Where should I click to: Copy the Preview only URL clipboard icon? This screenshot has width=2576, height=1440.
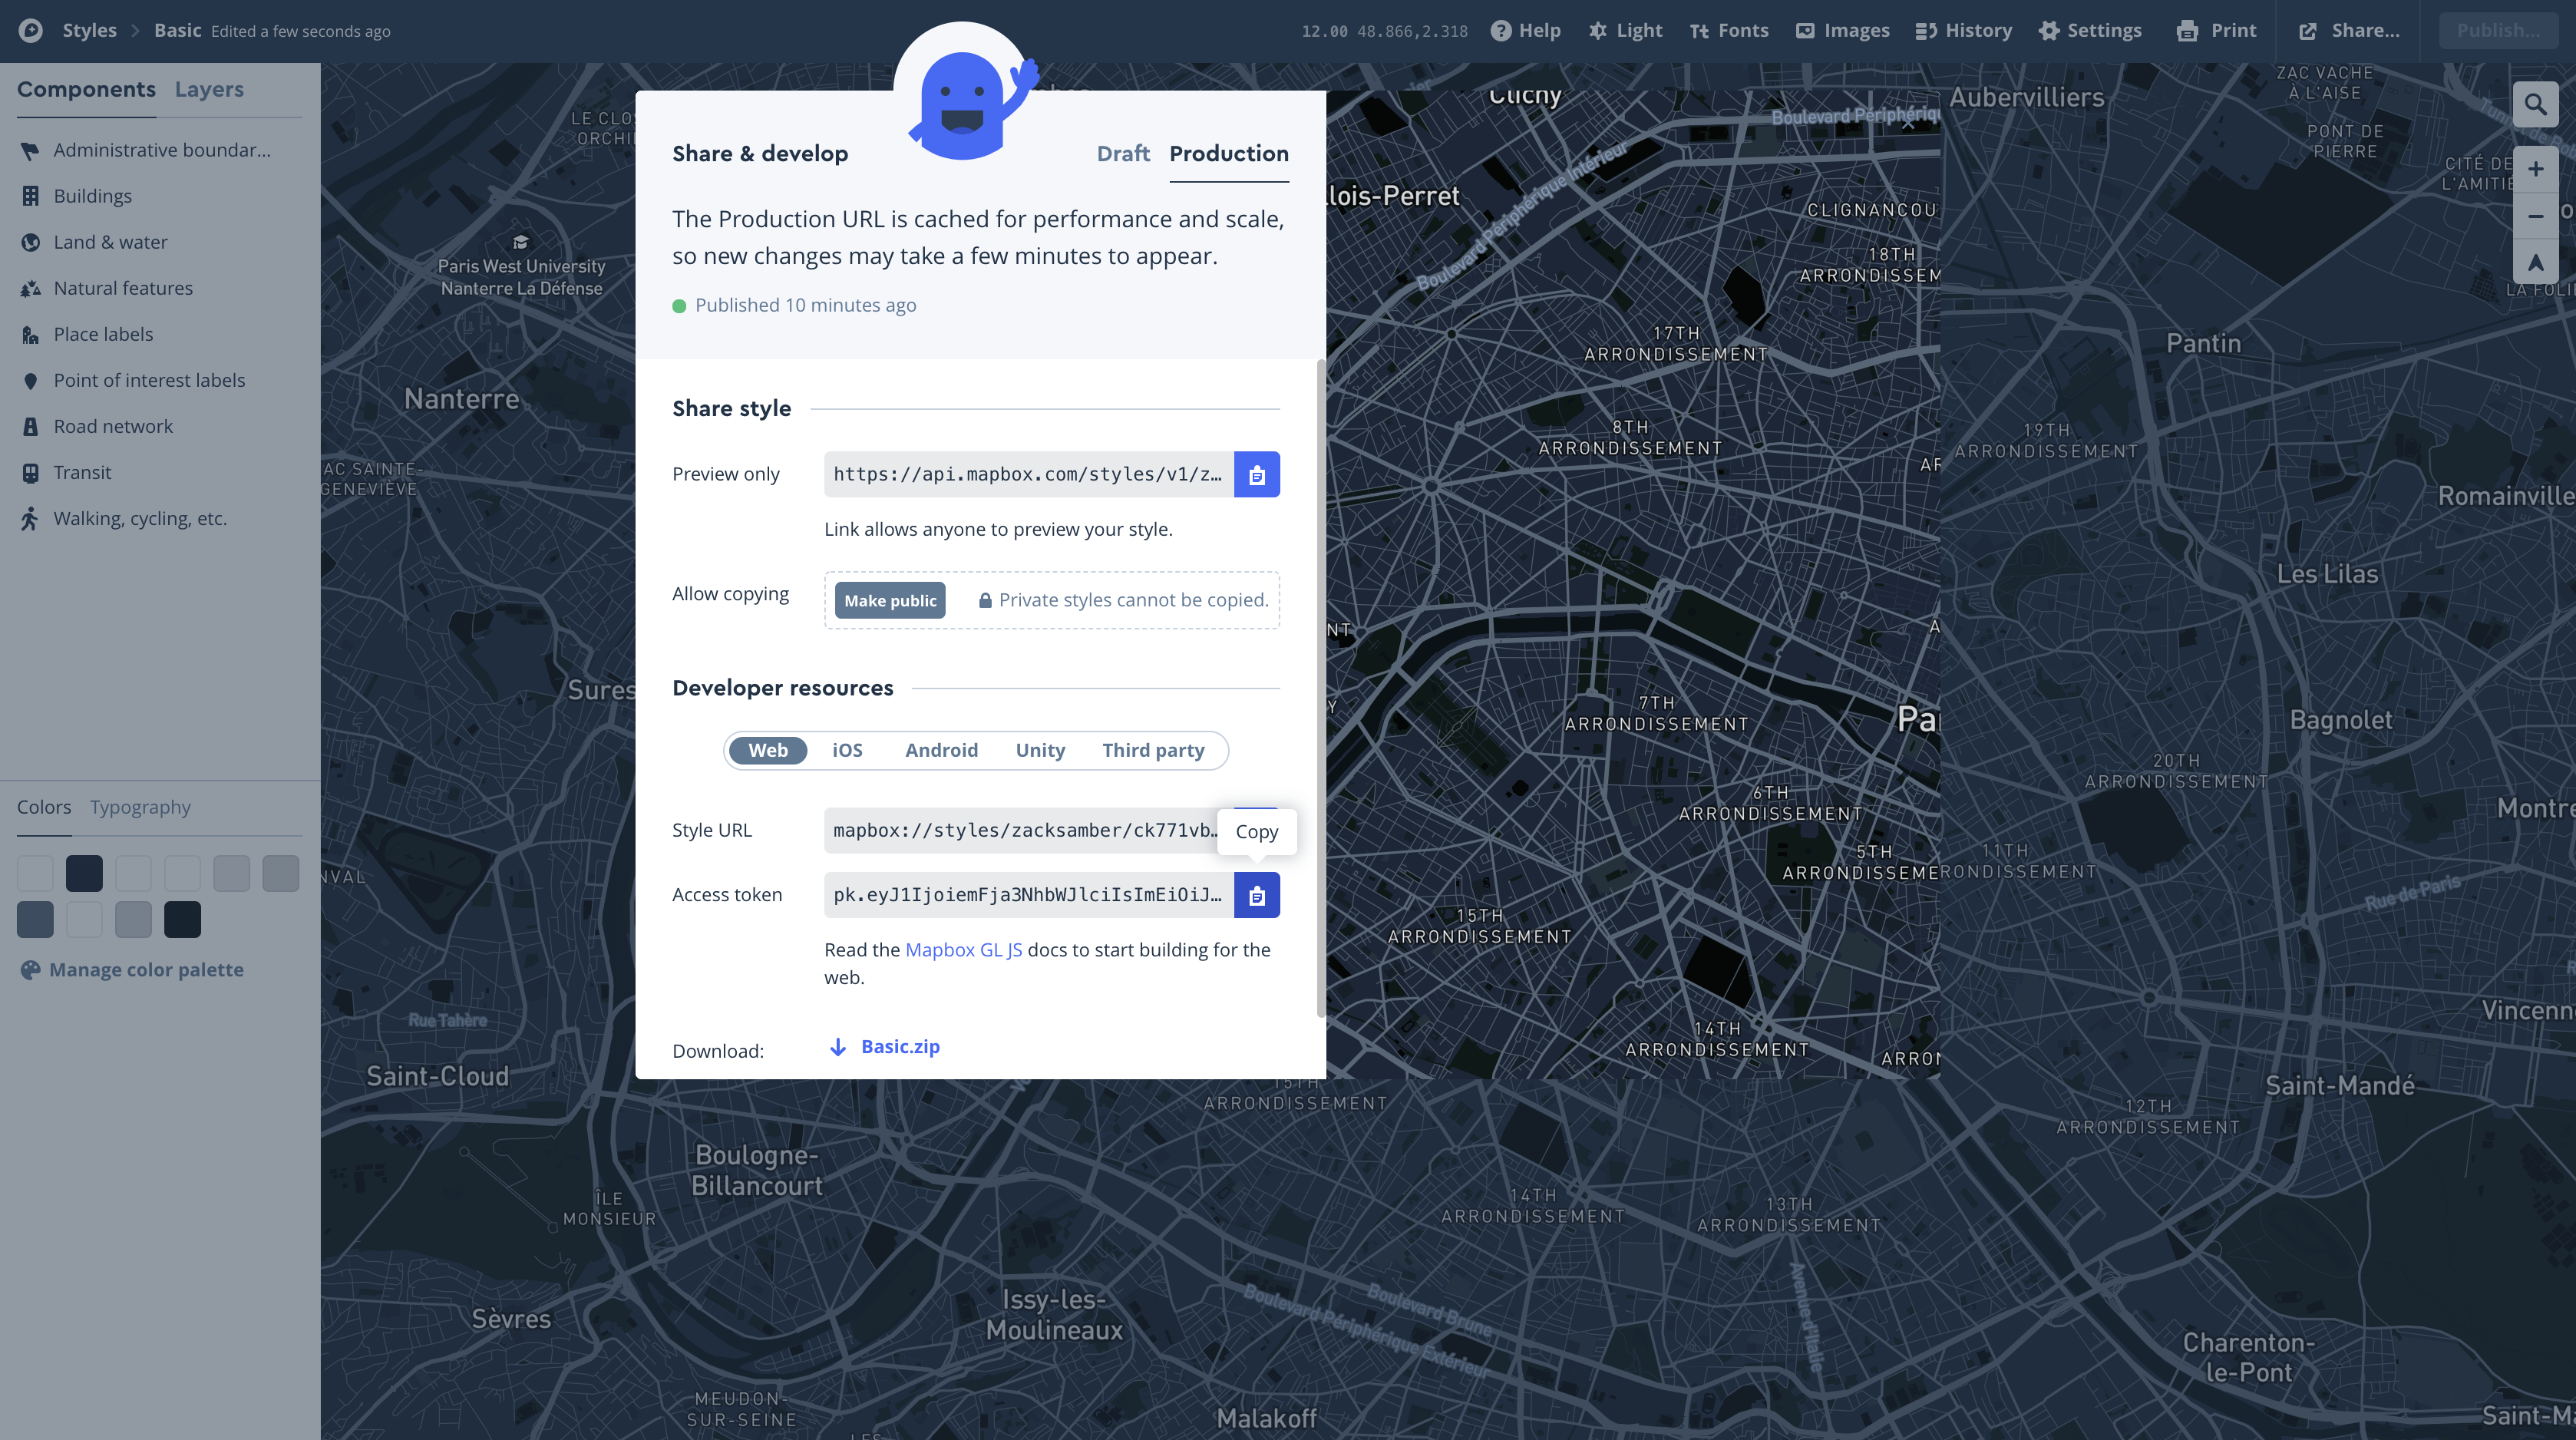[1256, 474]
